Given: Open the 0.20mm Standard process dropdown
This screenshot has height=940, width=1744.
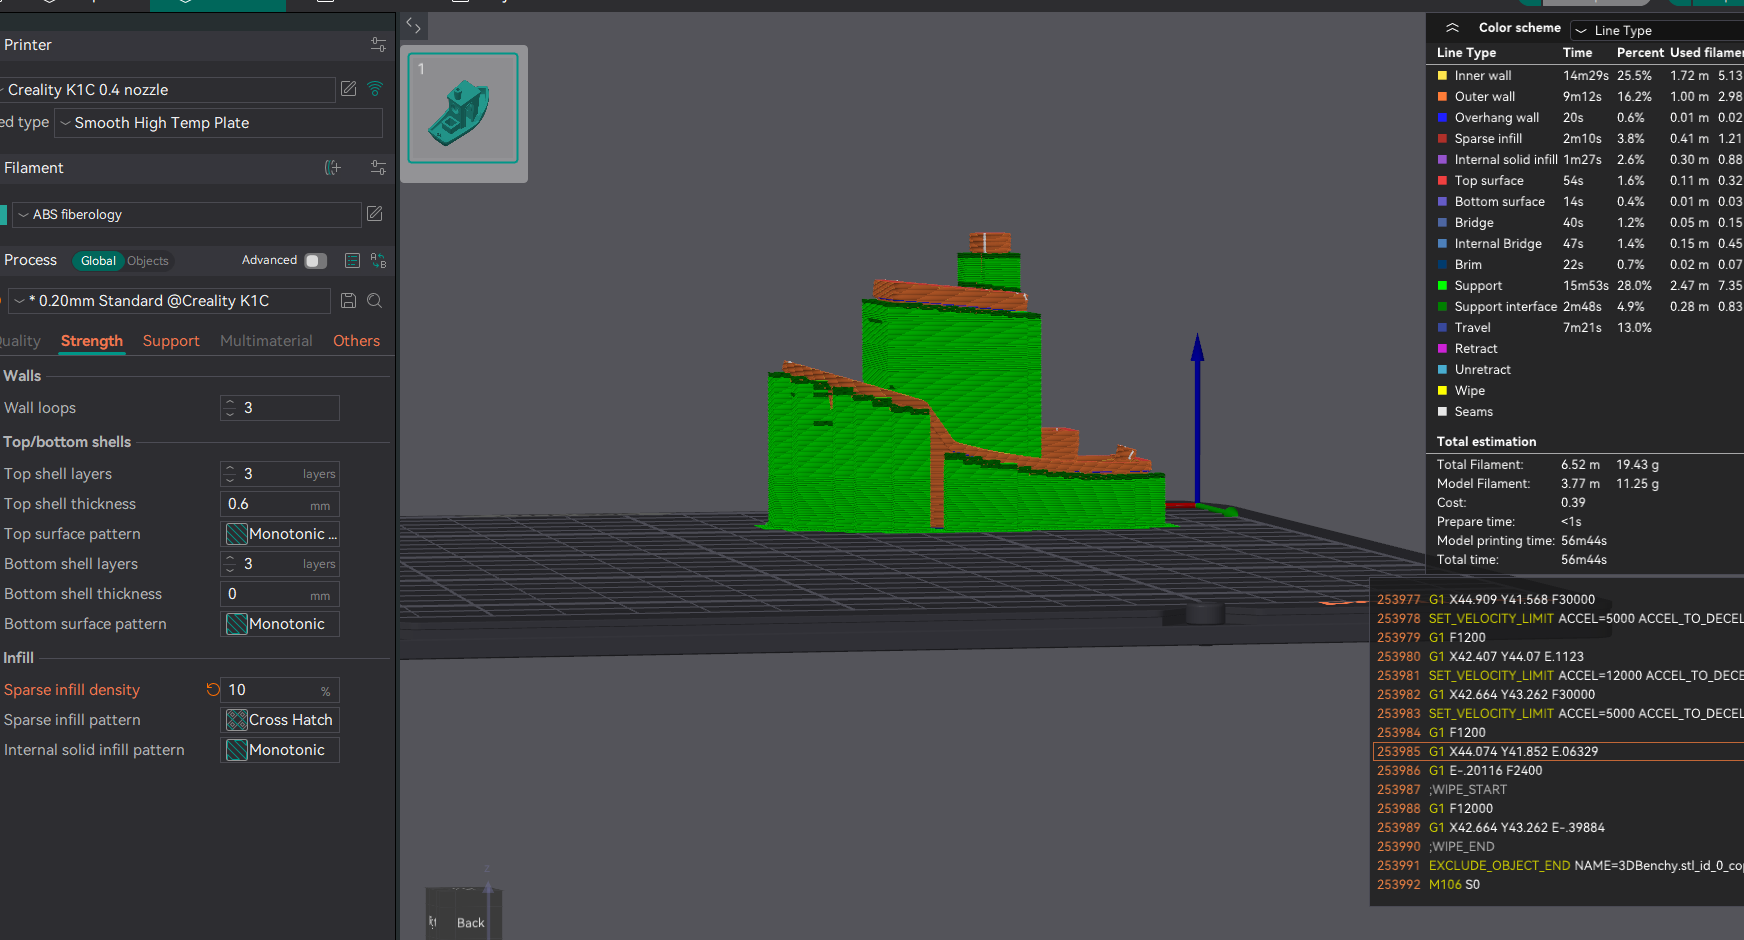Looking at the screenshot, I should pos(169,301).
